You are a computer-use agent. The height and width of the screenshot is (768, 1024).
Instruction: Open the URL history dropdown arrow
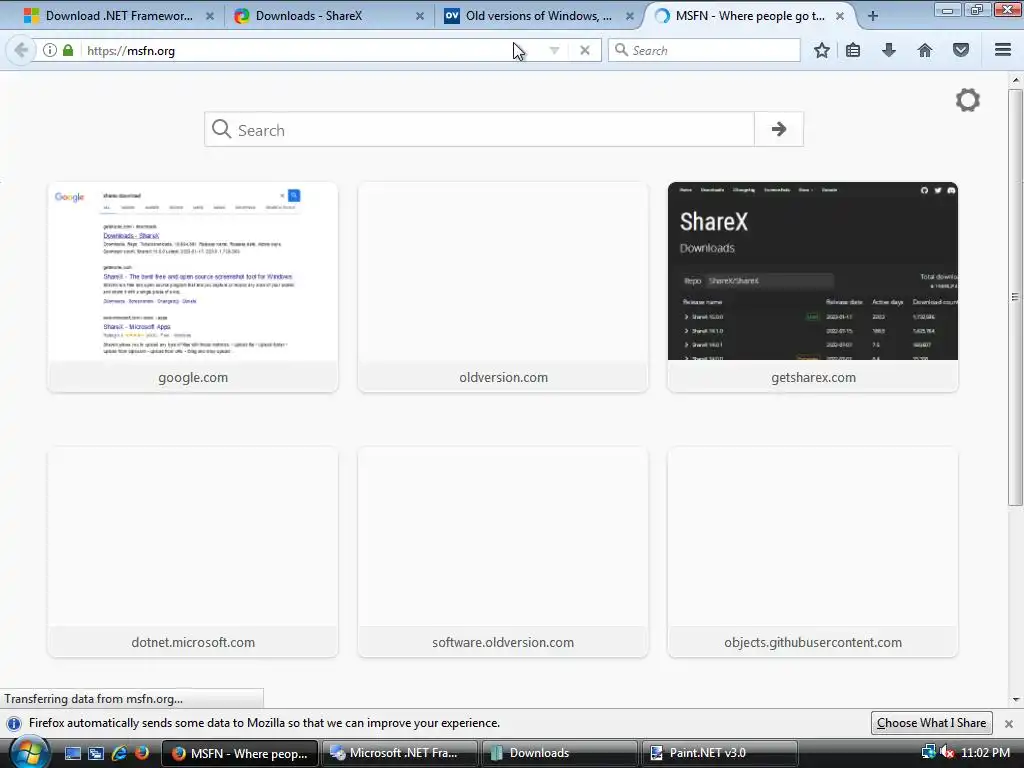554,50
